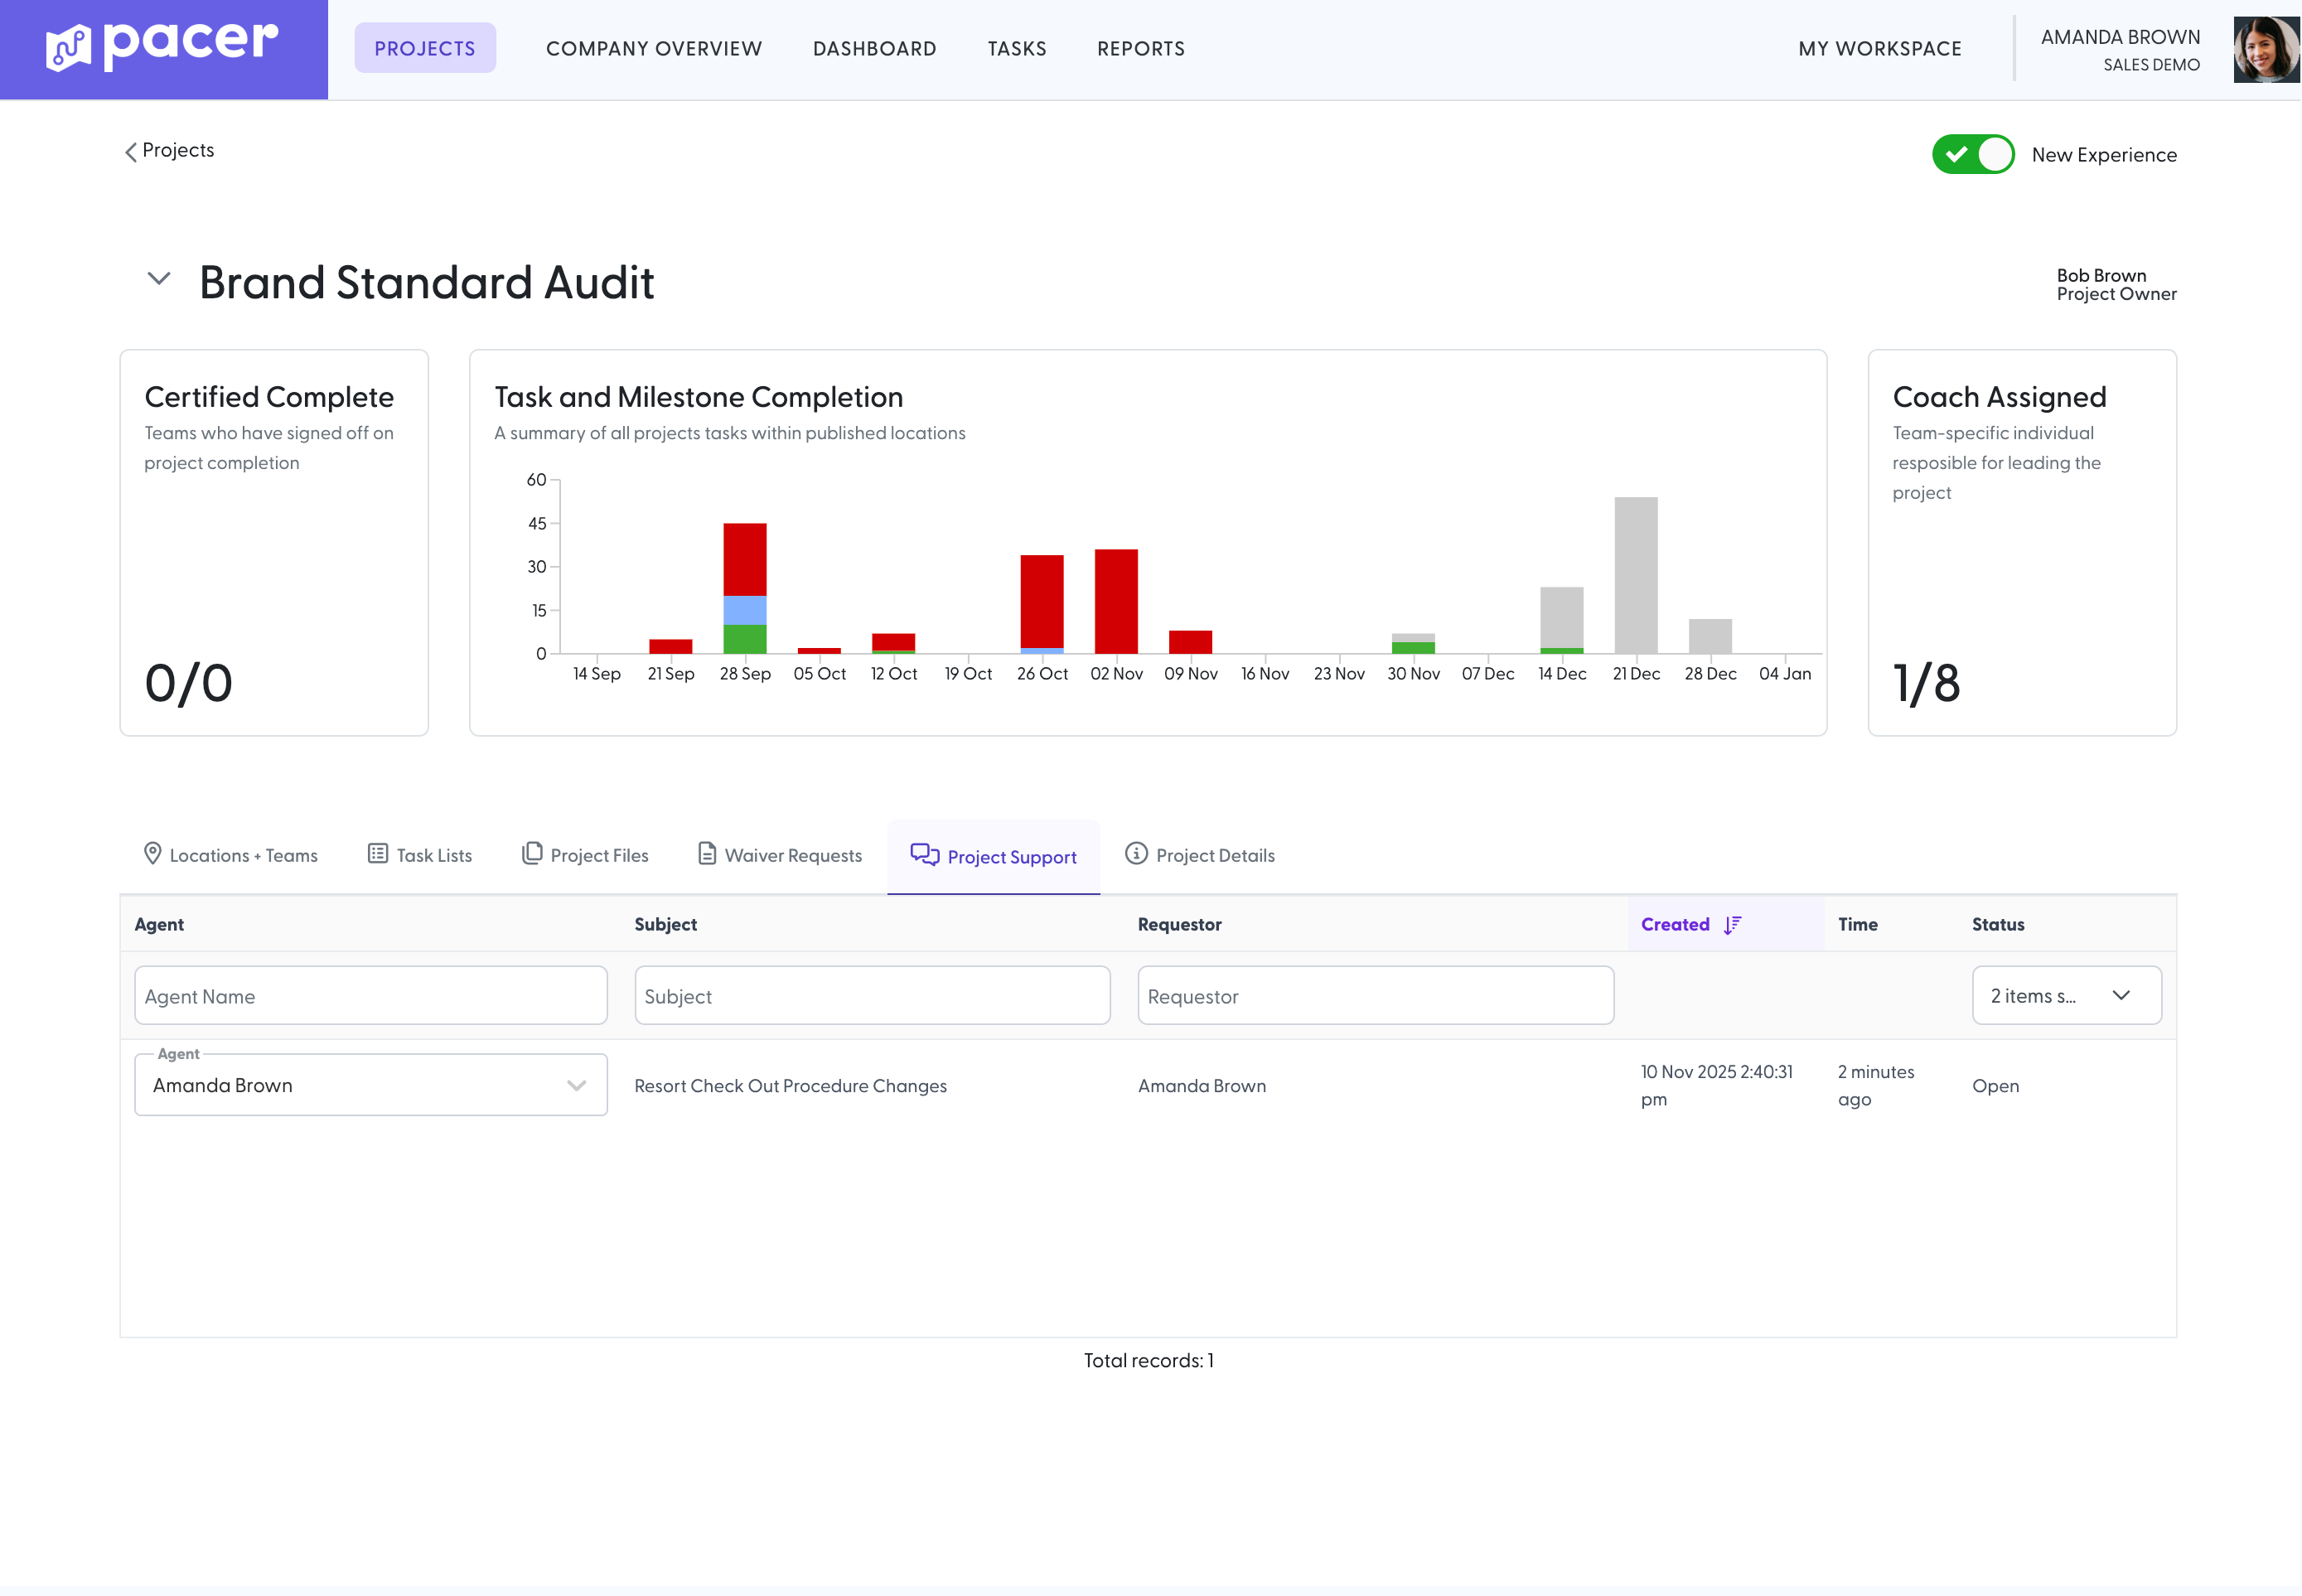Open the Agent dropdown showing Amanda Brown
The width and height of the screenshot is (2302, 1596).
370,1085
